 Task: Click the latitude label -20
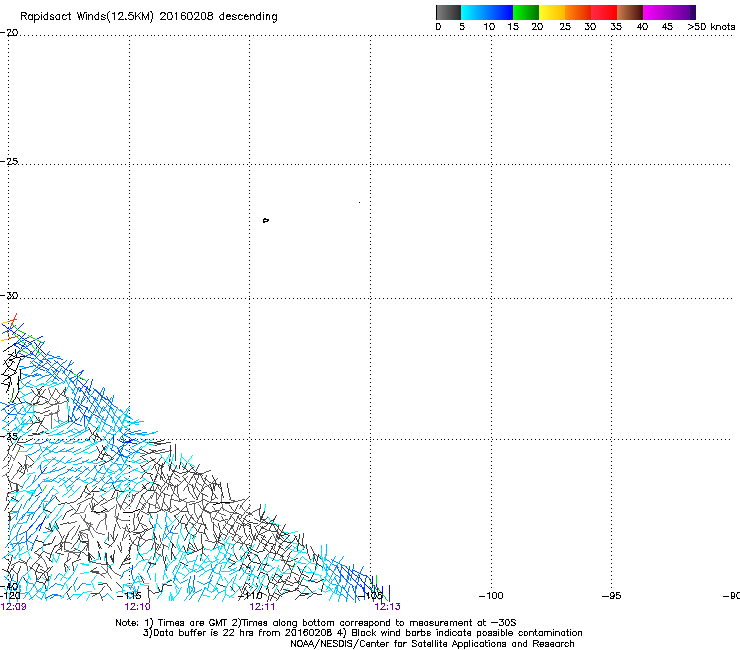click(x=9, y=33)
